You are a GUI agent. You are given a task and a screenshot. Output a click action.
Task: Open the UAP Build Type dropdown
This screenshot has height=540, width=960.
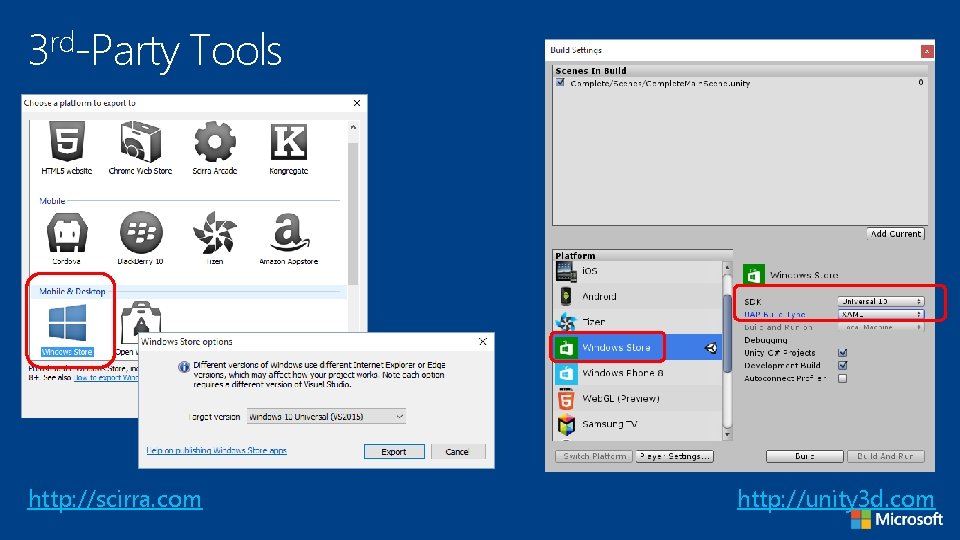click(880, 314)
